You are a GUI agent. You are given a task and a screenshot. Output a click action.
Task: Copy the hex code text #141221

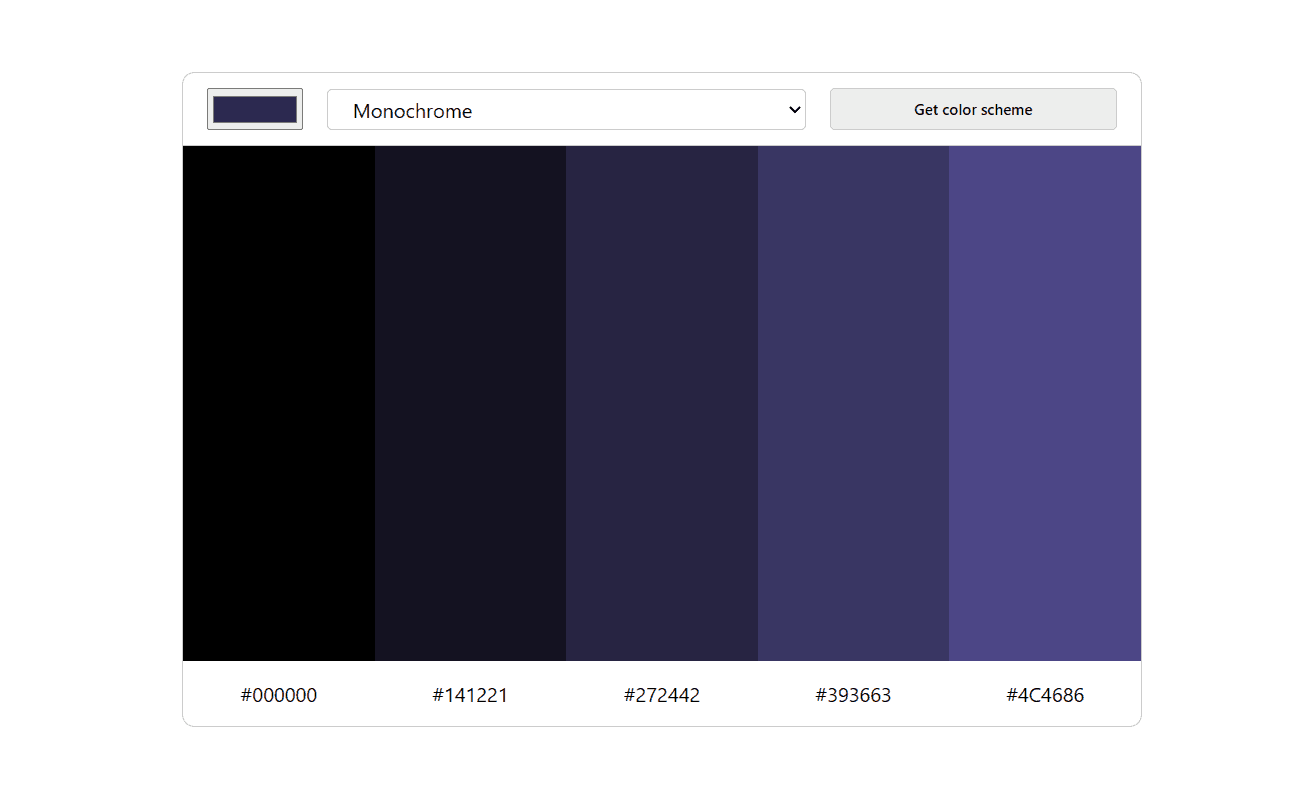[470, 695]
